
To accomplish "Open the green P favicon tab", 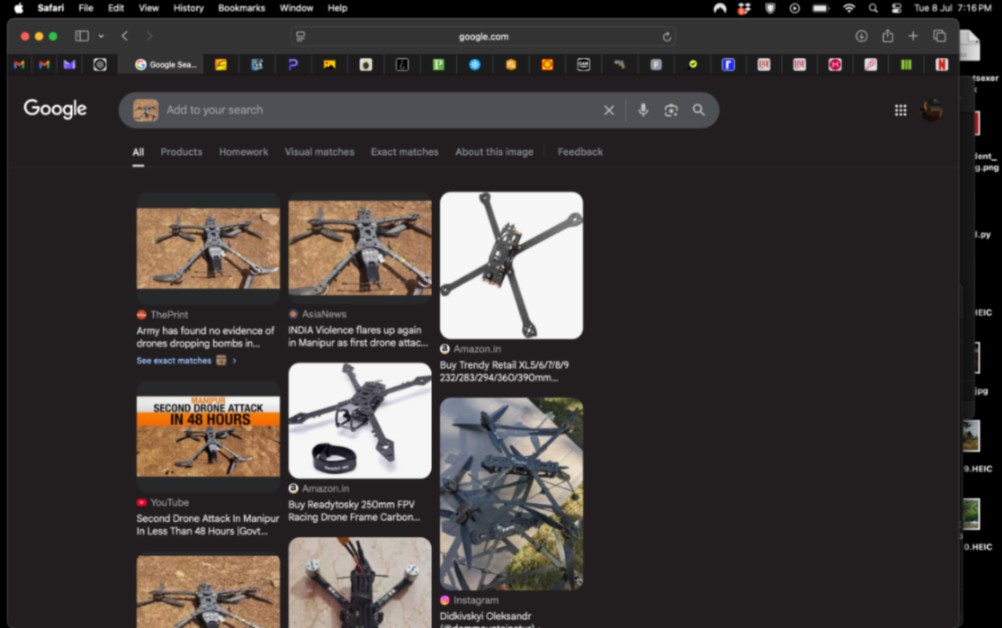I will 438,65.
